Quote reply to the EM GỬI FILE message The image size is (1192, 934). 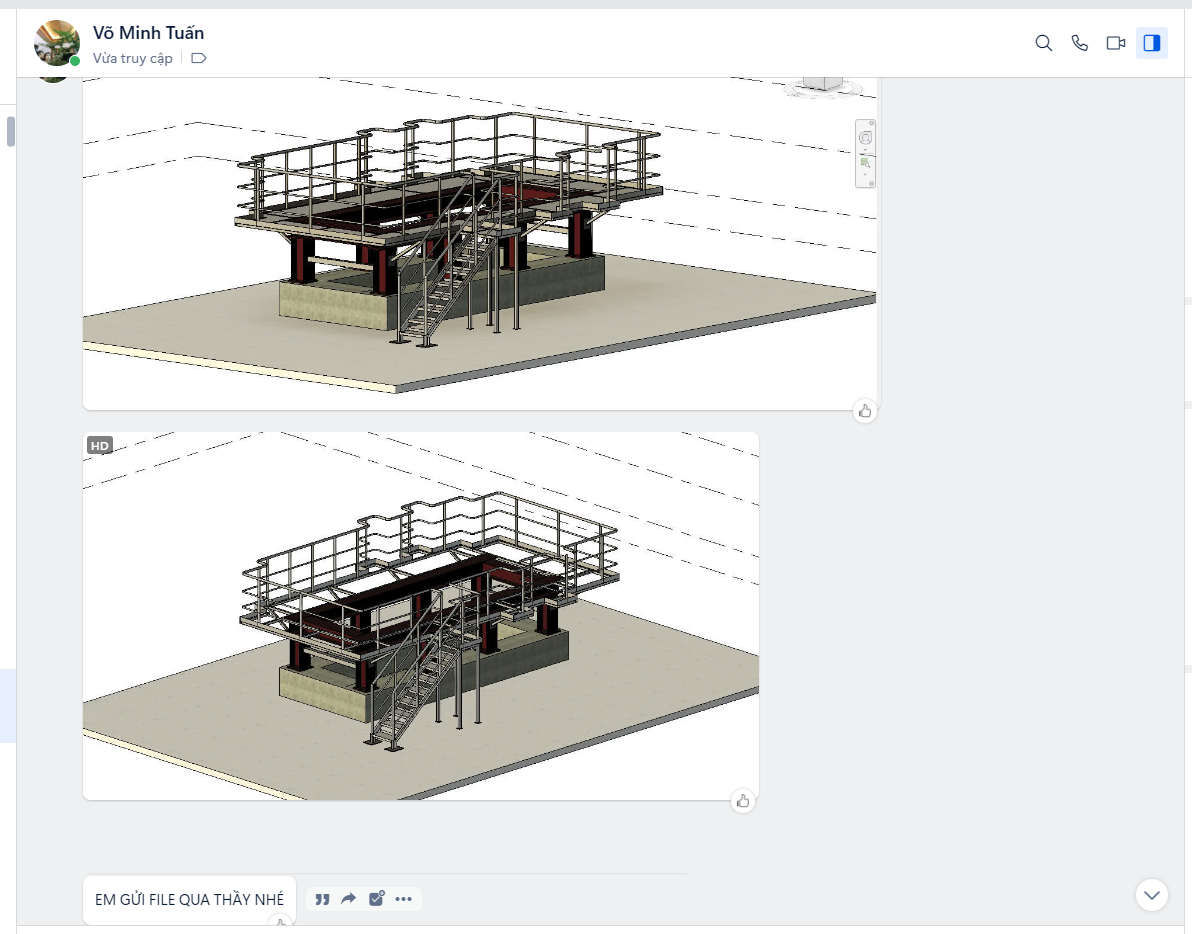click(x=322, y=899)
